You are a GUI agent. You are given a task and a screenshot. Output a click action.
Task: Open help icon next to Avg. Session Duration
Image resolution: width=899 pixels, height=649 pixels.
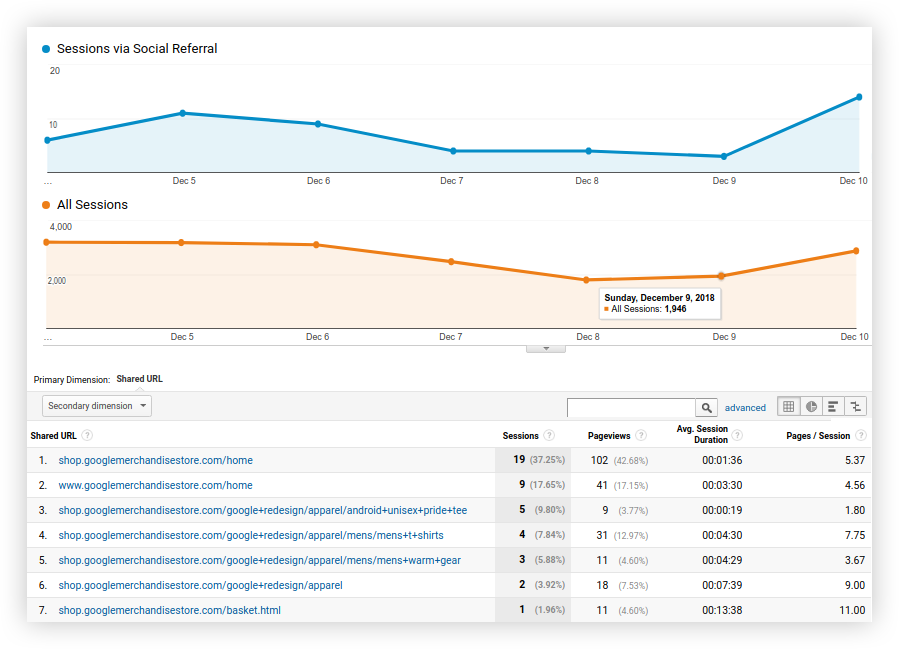click(737, 435)
